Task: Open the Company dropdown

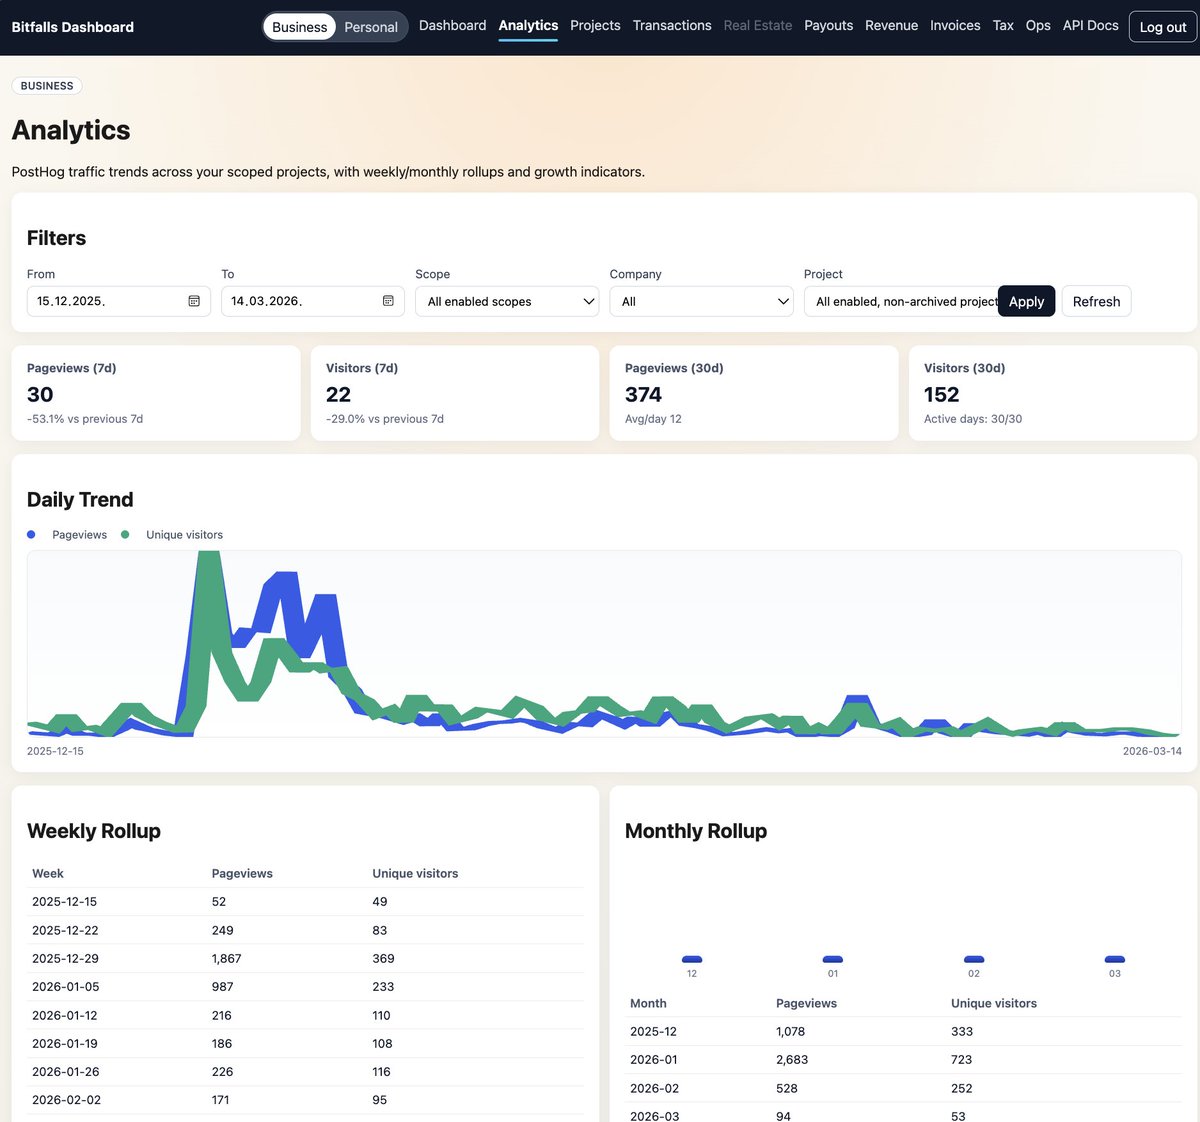Action: click(x=701, y=301)
